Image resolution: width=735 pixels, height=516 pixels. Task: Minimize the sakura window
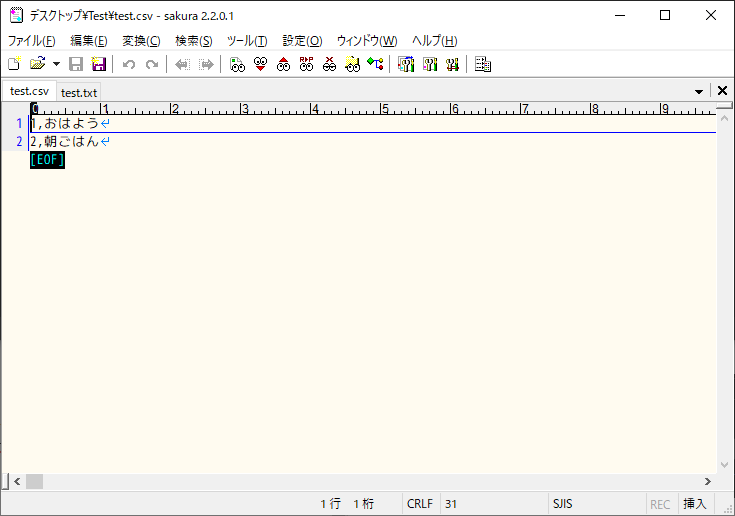click(x=620, y=15)
